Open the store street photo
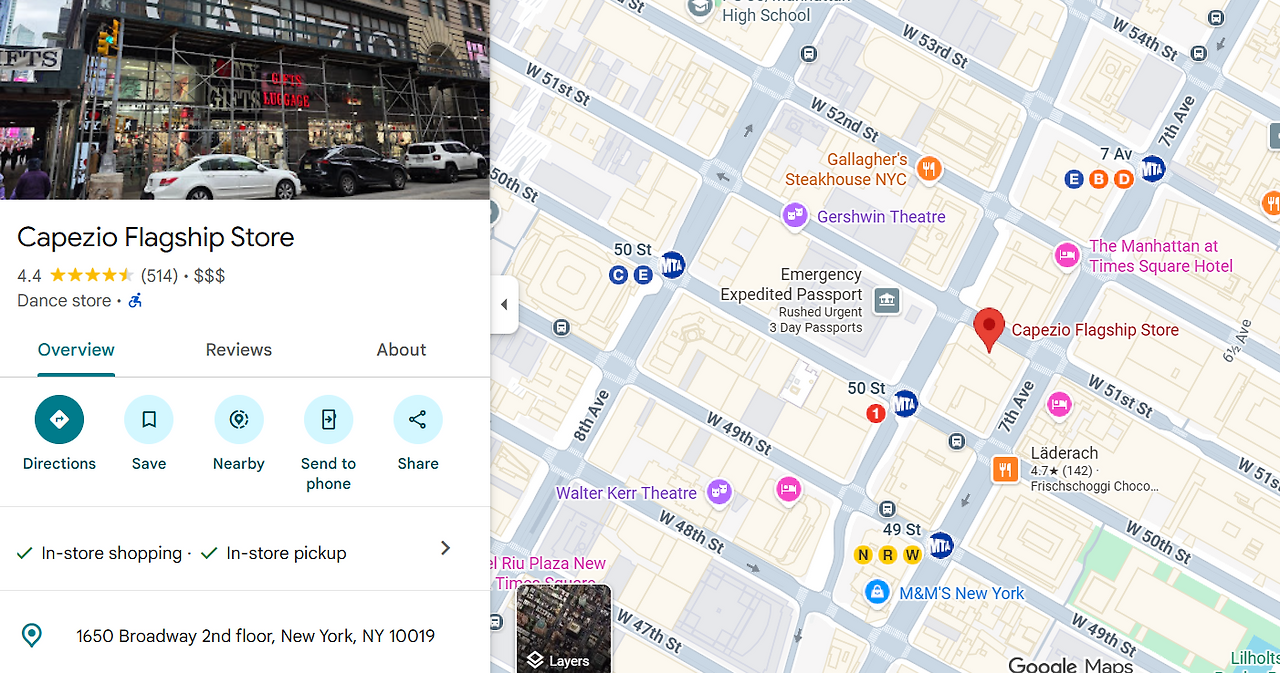Image resolution: width=1280 pixels, height=673 pixels. (245, 100)
